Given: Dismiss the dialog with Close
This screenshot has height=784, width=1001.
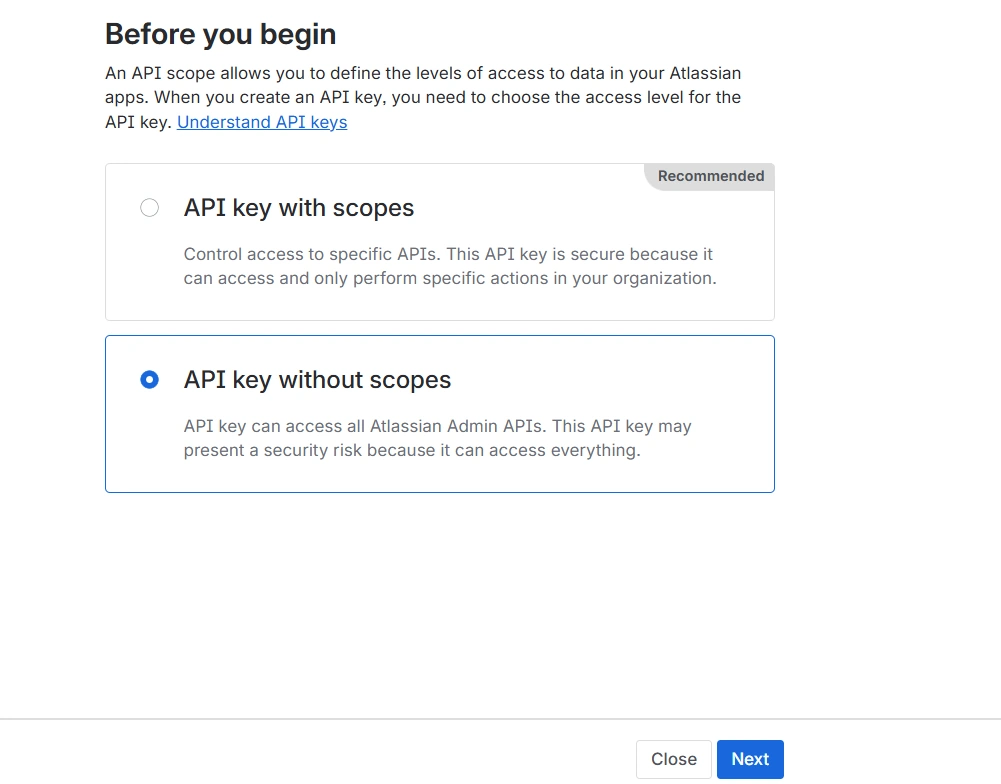Looking at the screenshot, I should tap(673, 759).
